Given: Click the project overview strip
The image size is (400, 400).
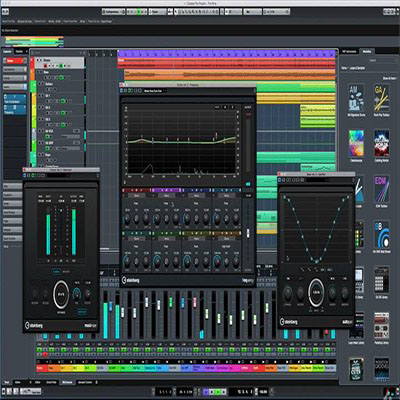Looking at the screenshot, I should click(34, 42).
